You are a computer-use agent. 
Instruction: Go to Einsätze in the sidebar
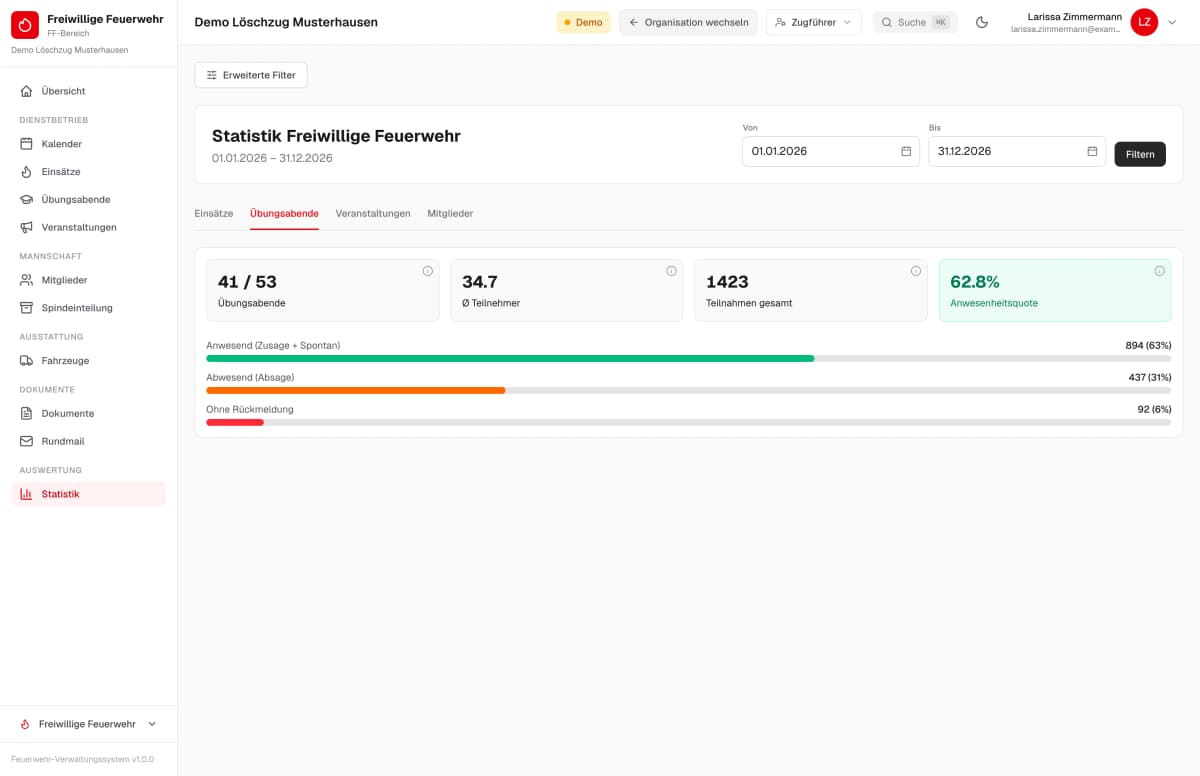(88, 172)
